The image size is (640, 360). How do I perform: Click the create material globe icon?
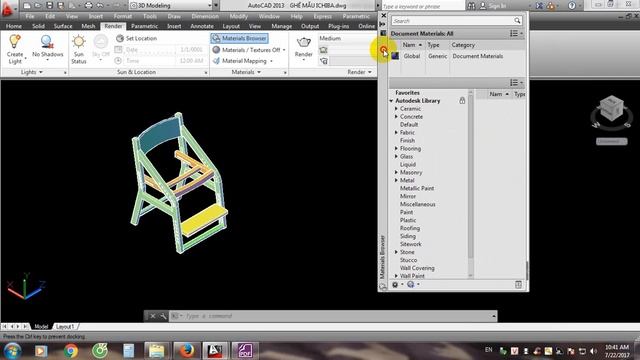(411, 284)
